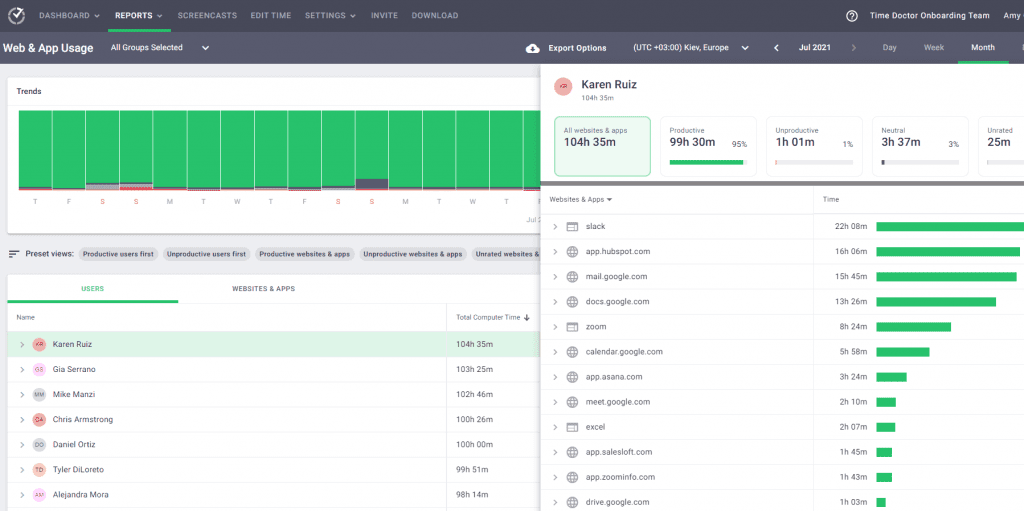Apply Productive websites & apps preset
Screen dimensions: 1024x511
[x=305, y=254]
